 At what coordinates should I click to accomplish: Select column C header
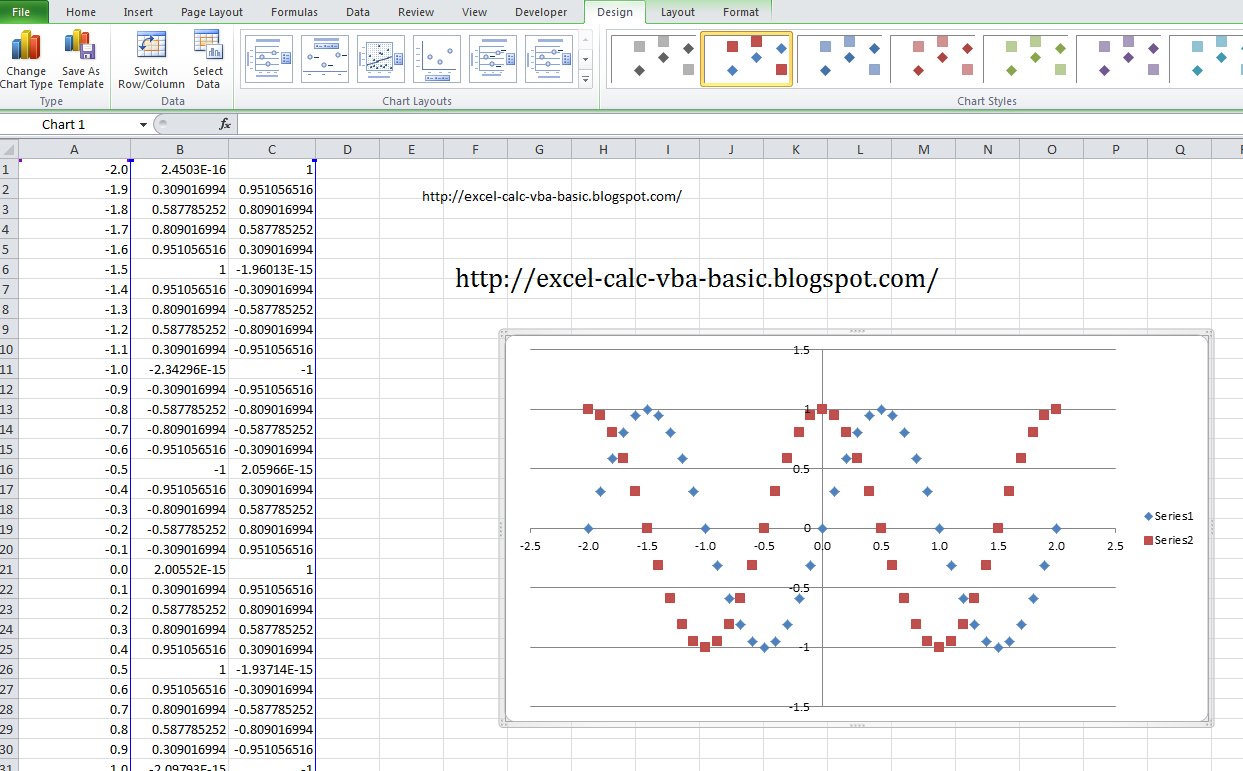272,150
